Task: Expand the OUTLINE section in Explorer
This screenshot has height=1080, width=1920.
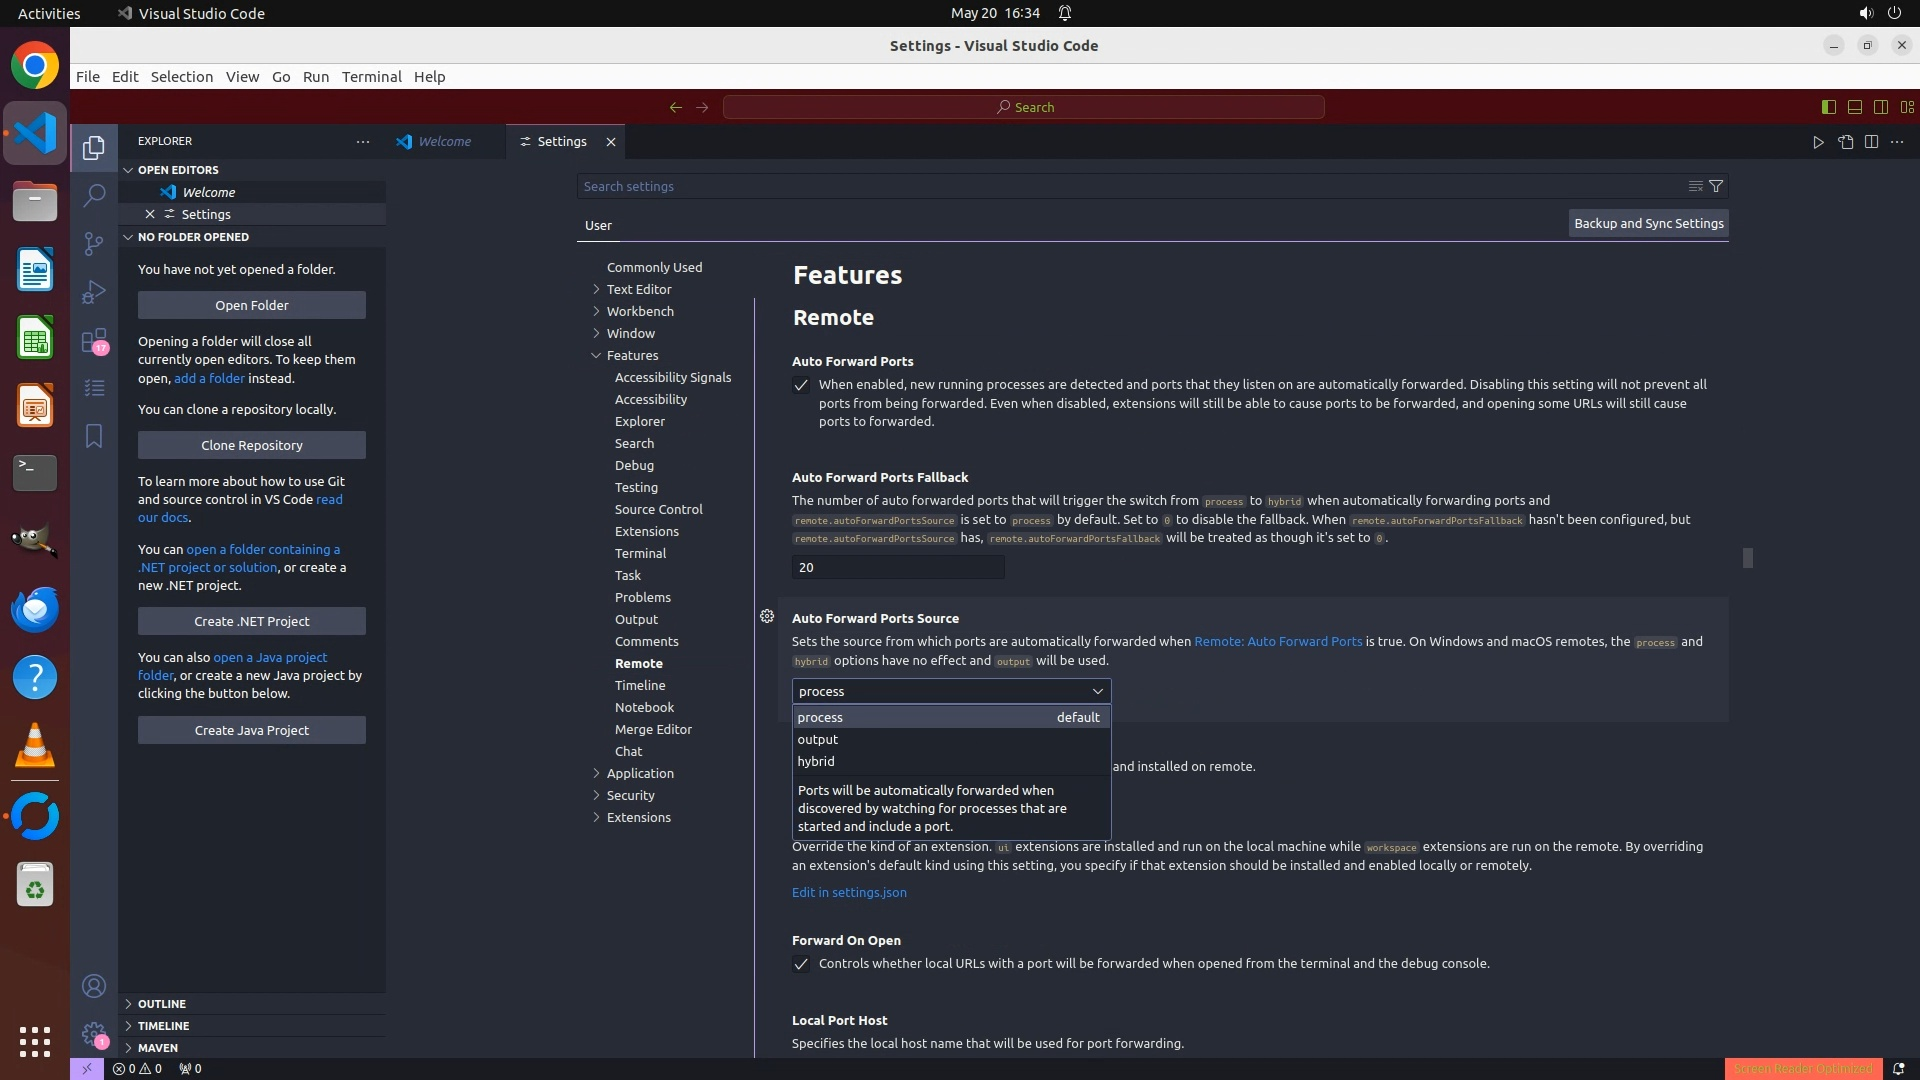Action: point(162,1003)
